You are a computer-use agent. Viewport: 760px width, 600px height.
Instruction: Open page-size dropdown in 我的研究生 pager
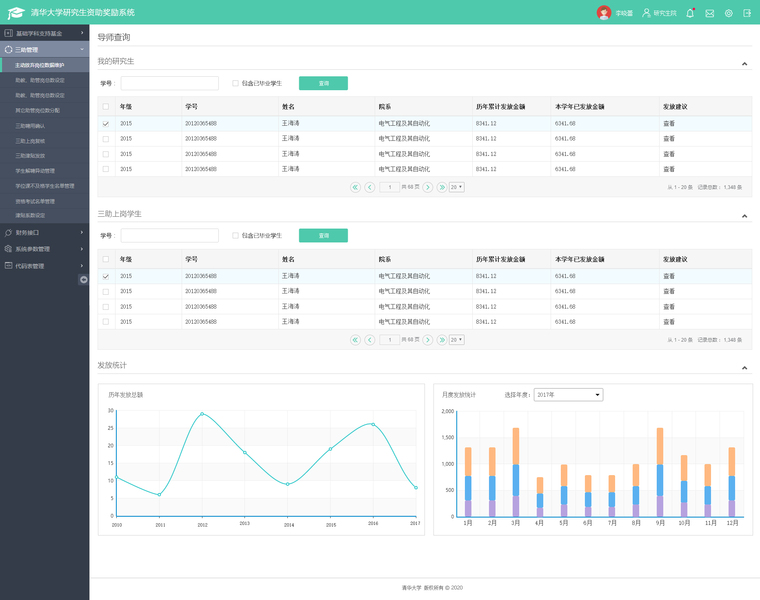pyautogui.click(x=457, y=187)
